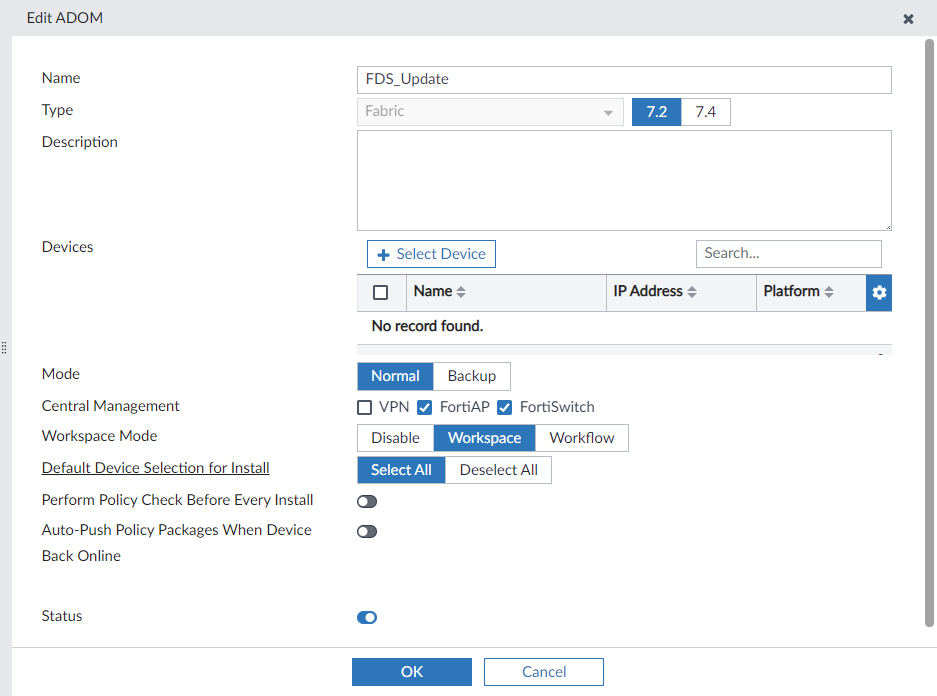Image resolution: width=937 pixels, height=696 pixels.
Task: Check the select-all devices checkbox
Action: tap(380, 292)
